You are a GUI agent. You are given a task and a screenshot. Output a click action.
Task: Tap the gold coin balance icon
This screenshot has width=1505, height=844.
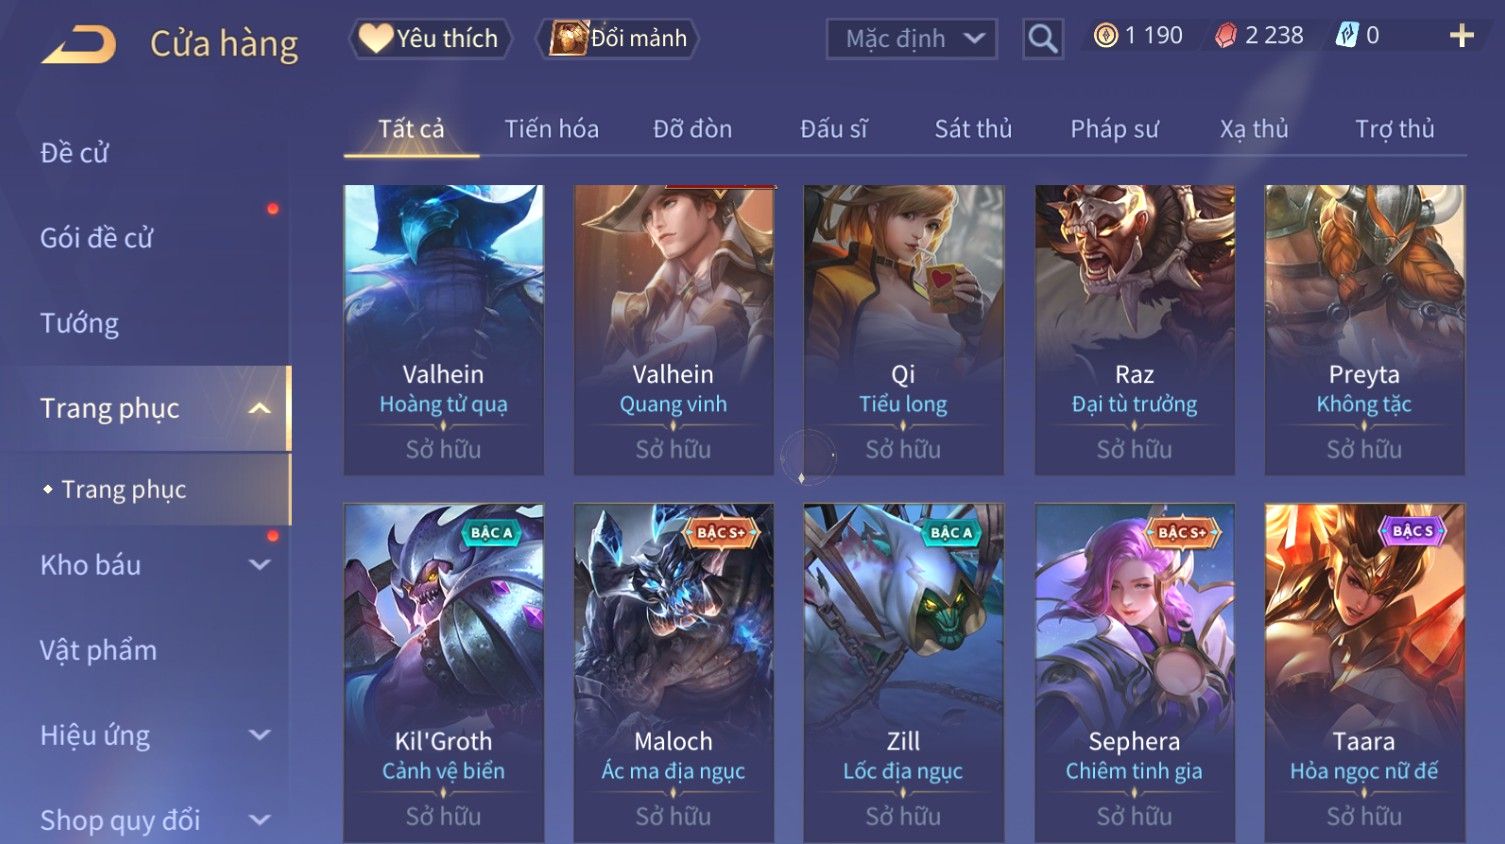pos(1106,36)
